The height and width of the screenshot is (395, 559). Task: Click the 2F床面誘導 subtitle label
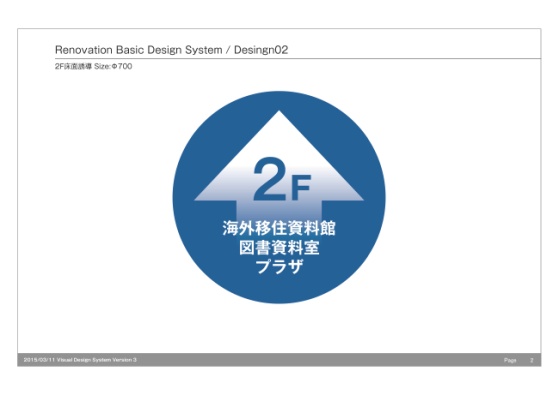[x=73, y=66]
